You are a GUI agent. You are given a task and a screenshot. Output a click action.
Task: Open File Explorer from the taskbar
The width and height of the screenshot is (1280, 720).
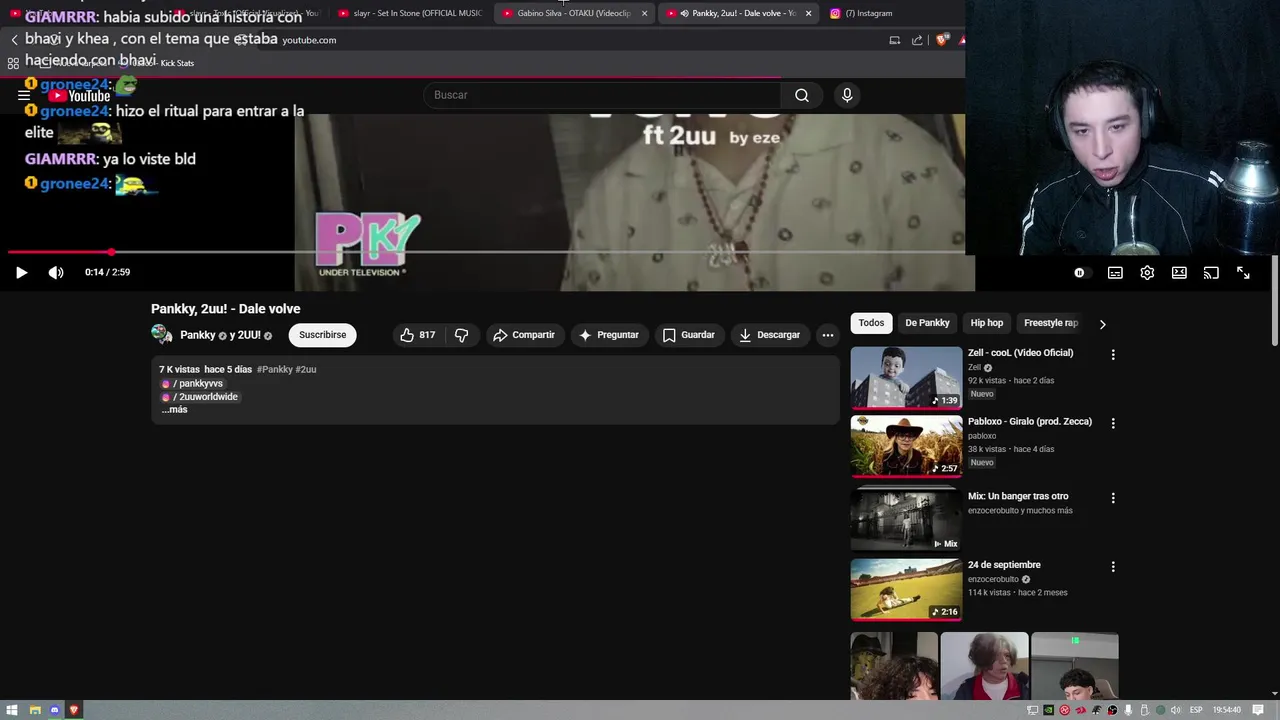point(35,710)
